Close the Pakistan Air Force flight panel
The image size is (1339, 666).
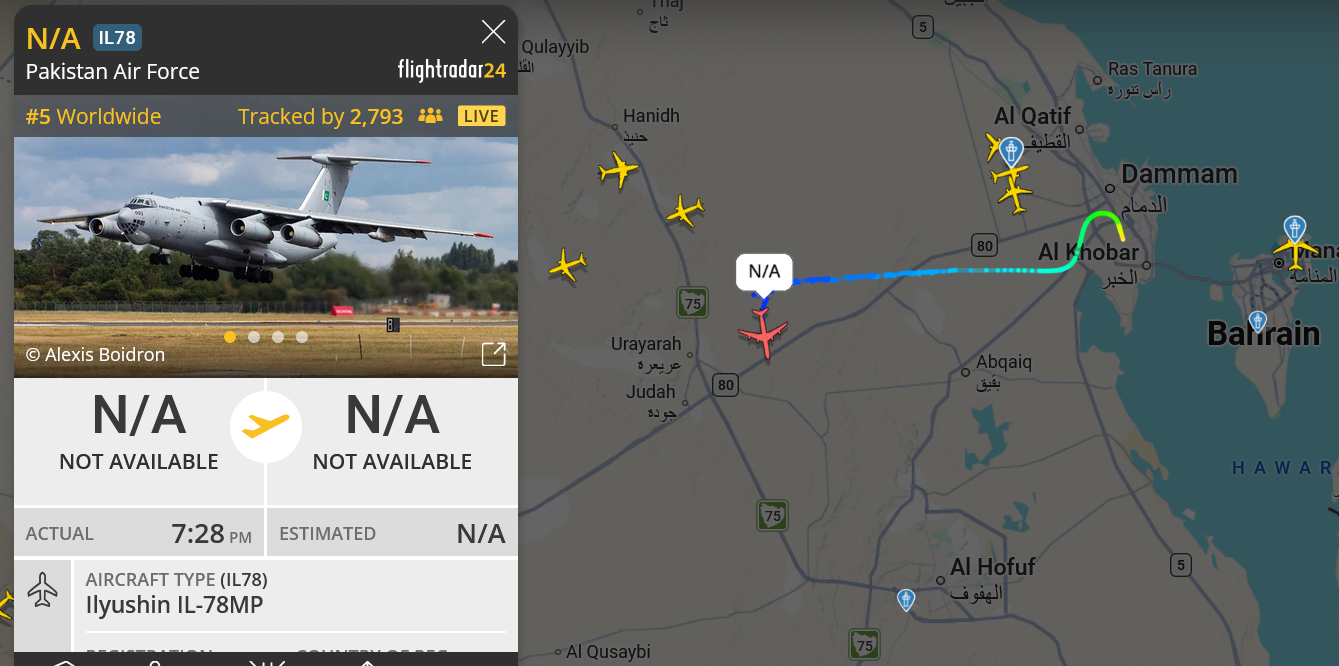[x=493, y=32]
